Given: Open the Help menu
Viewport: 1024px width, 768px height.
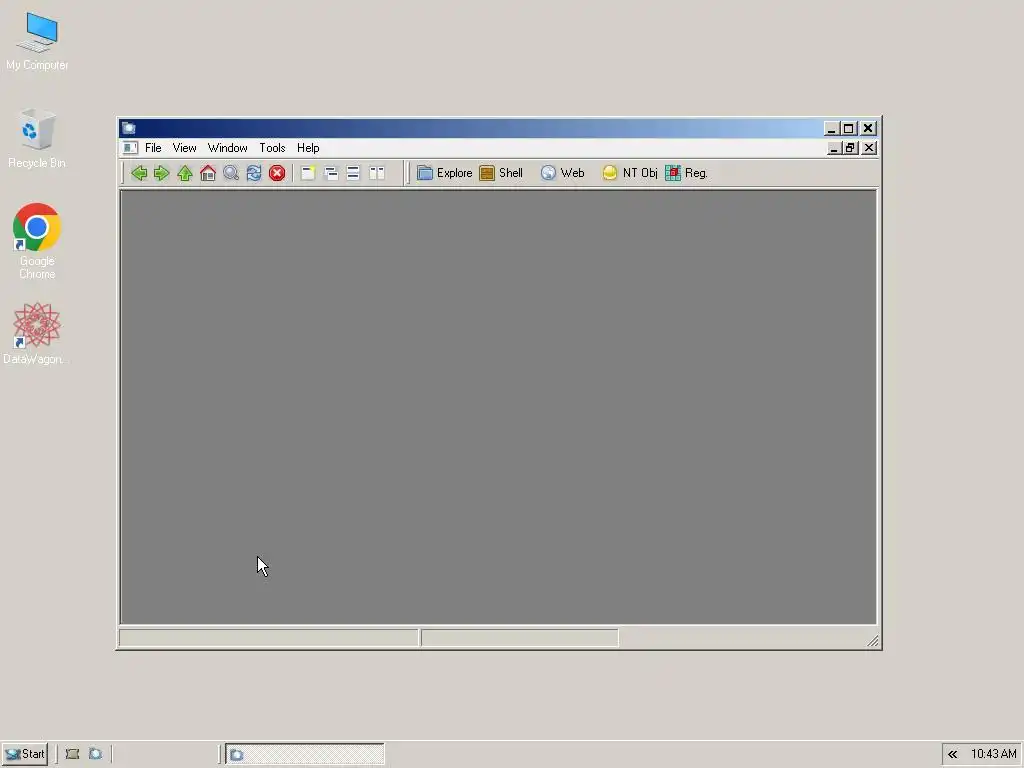Looking at the screenshot, I should coord(308,148).
